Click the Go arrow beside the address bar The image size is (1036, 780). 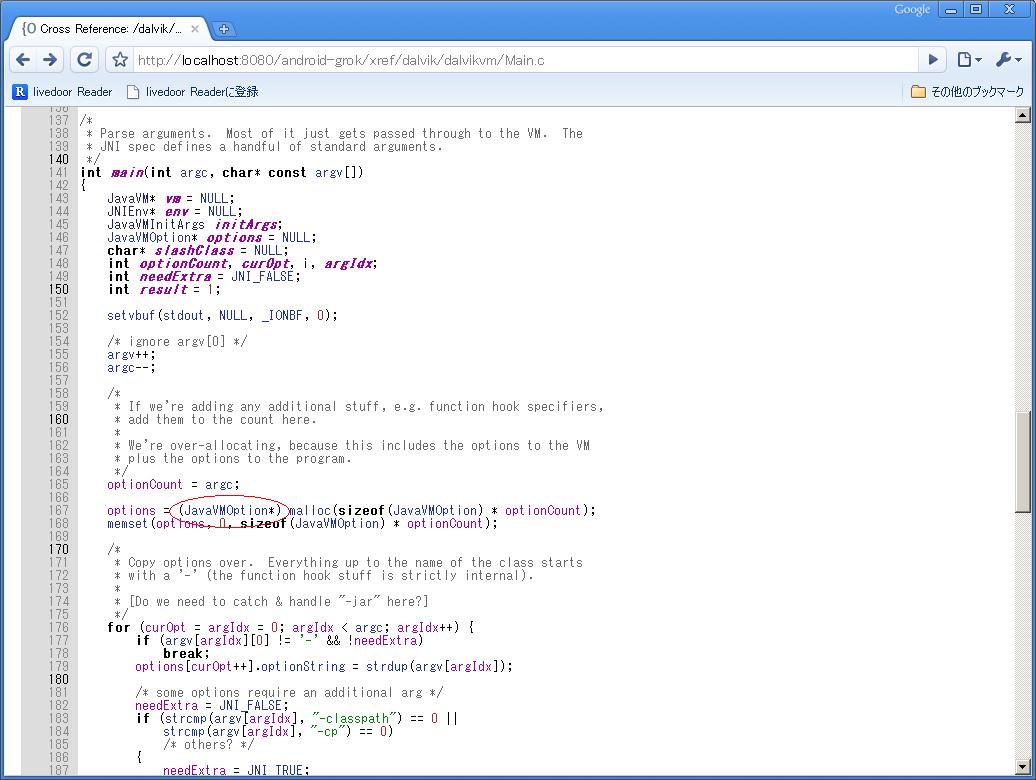click(933, 60)
